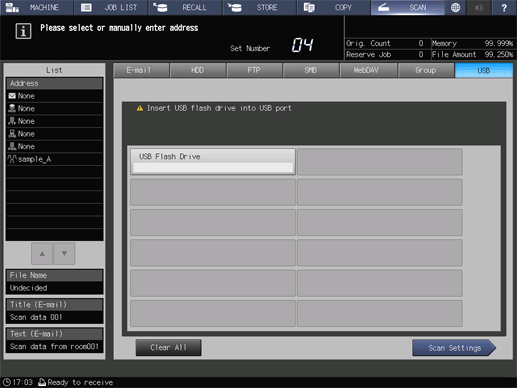Open help with question mark icon
The image size is (517, 388).
coord(504,8)
